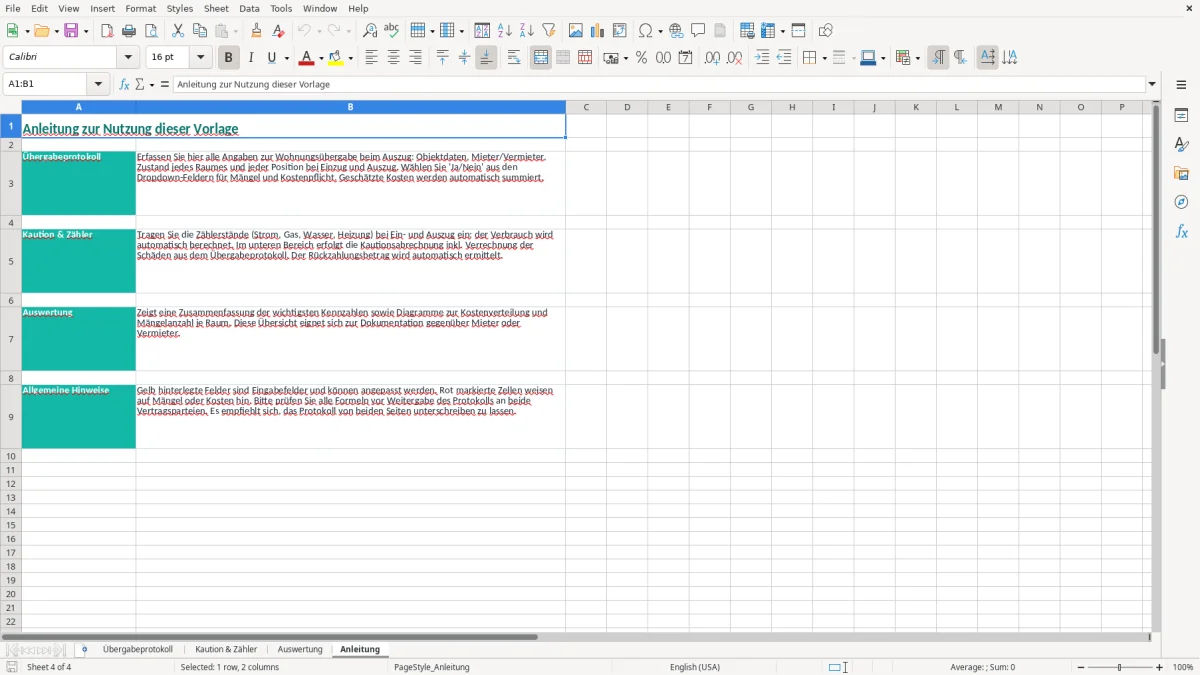1200x675 pixels.
Task: Insert an image
Action: (x=576, y=31)
